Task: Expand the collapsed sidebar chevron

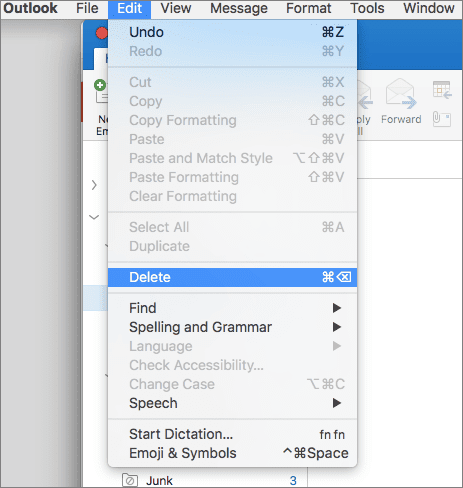Action: pos(94,185)
